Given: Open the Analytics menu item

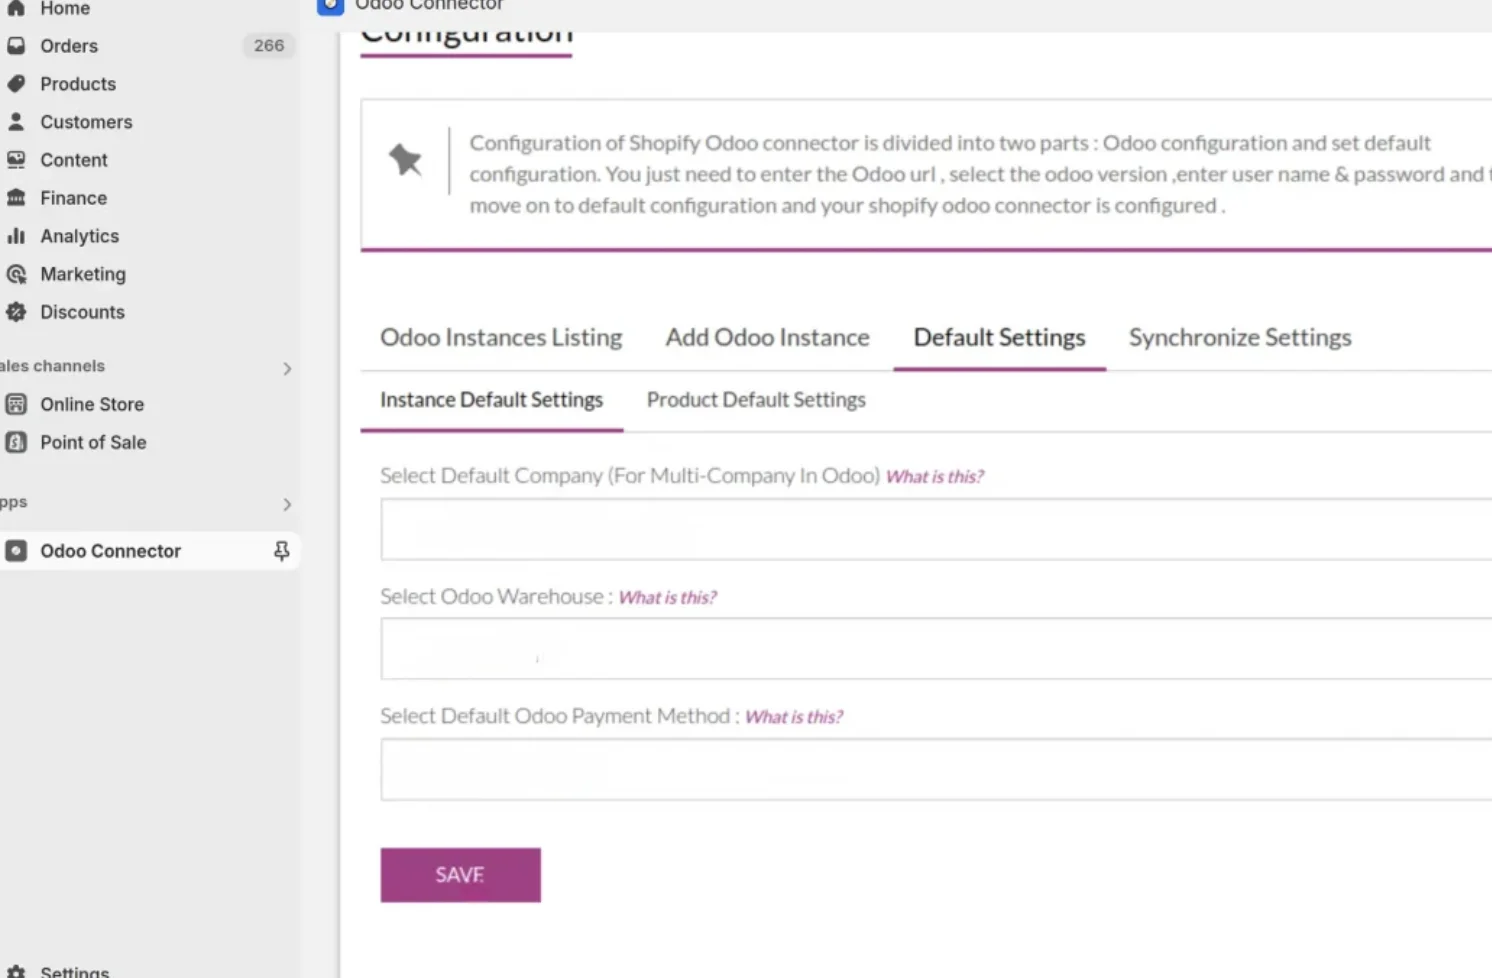Looking at the screenshot, I should [x=79, y=236].
